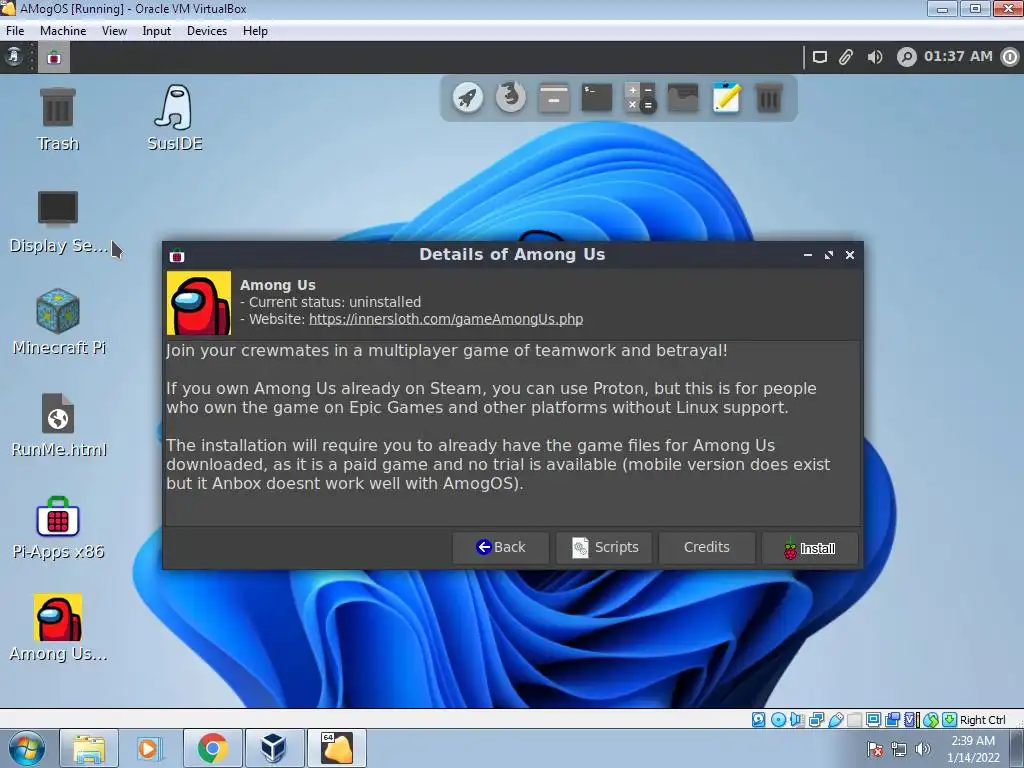The width and height of the screenshot is (1024, 768).
Task: Open the Among Us desktop shortcut
Action: coord(58,628)
